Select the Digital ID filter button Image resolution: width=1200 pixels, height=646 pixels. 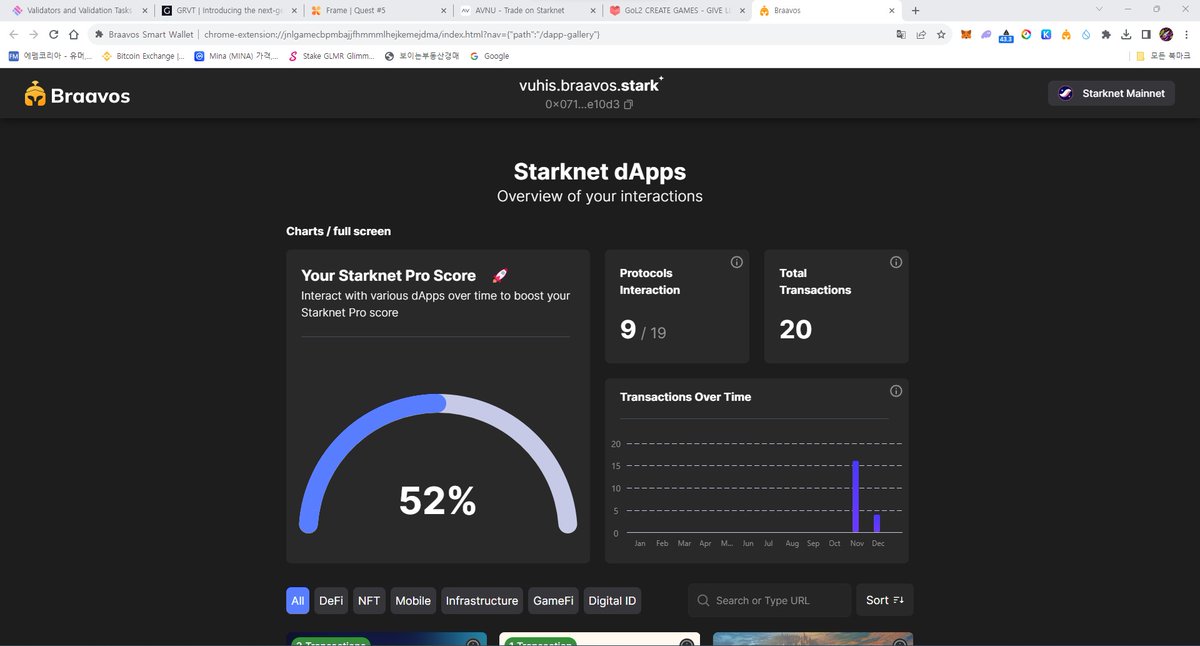tap(612, 600)
